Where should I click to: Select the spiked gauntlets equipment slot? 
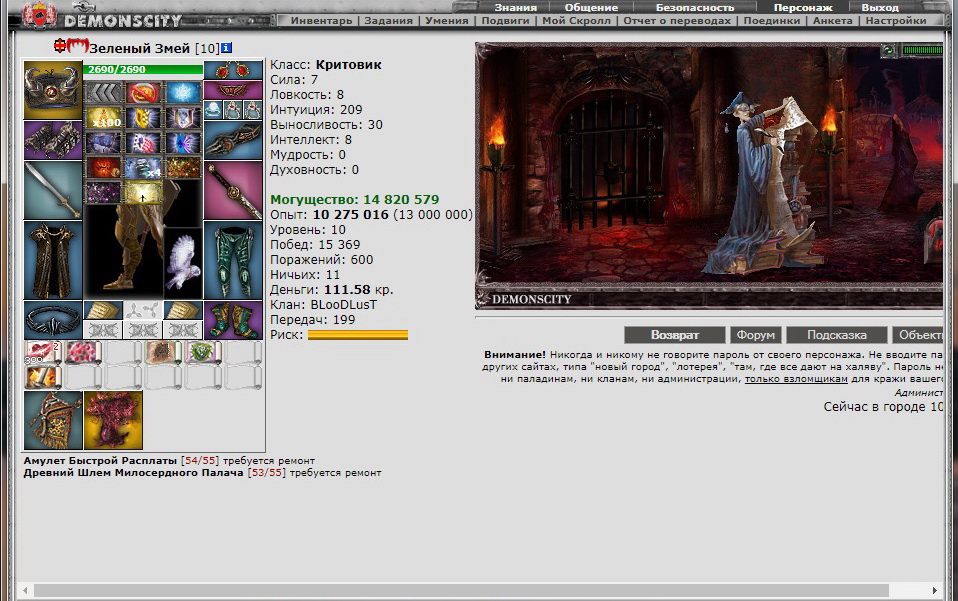pos(53,140)
